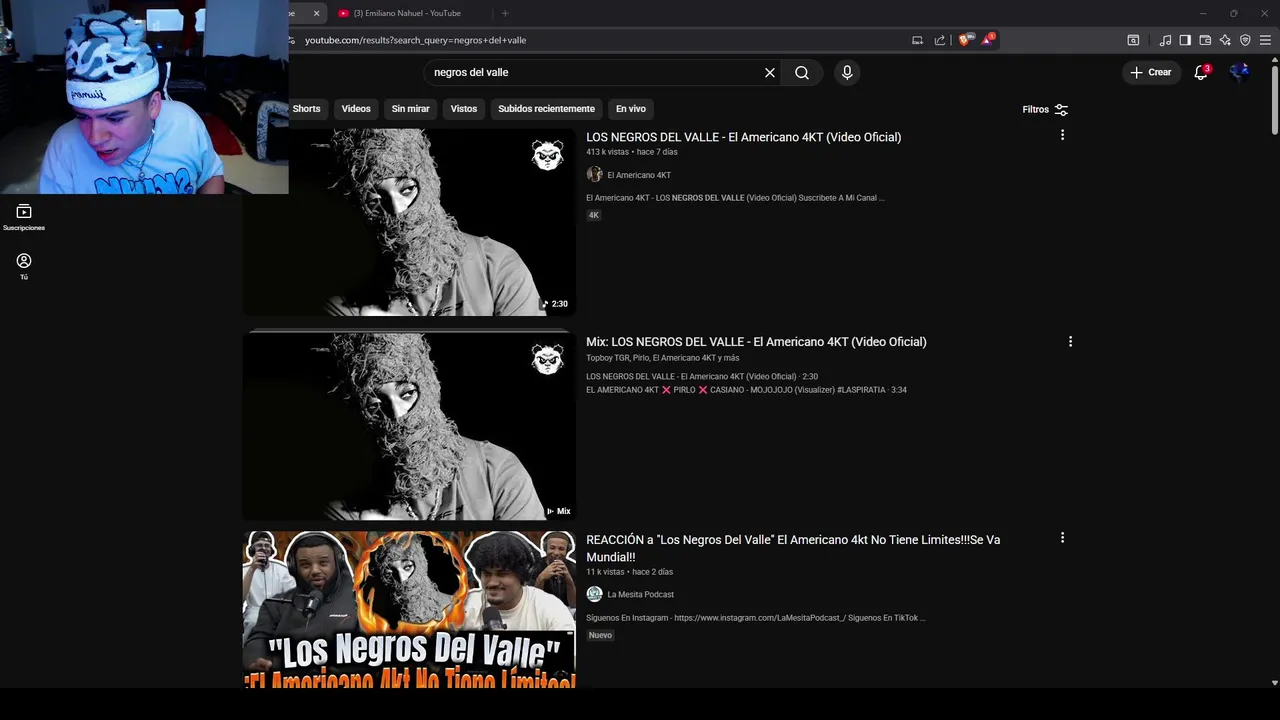Open the Leo AI sparkle icon
The height and width of the screenshot is (720, 1280).
tap(1225, 40)
